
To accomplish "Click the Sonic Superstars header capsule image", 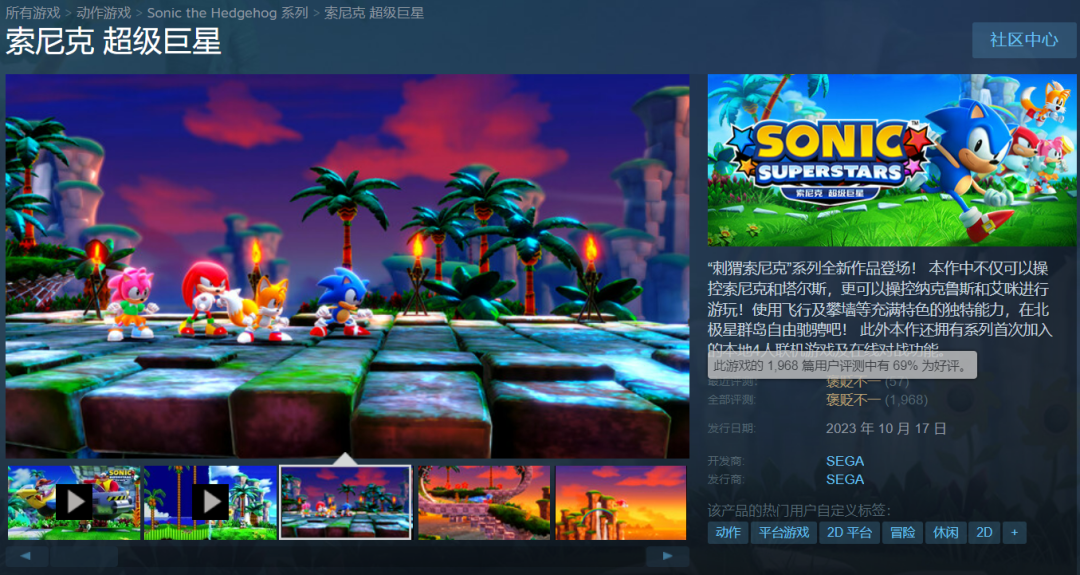I will tap(892, 160).
